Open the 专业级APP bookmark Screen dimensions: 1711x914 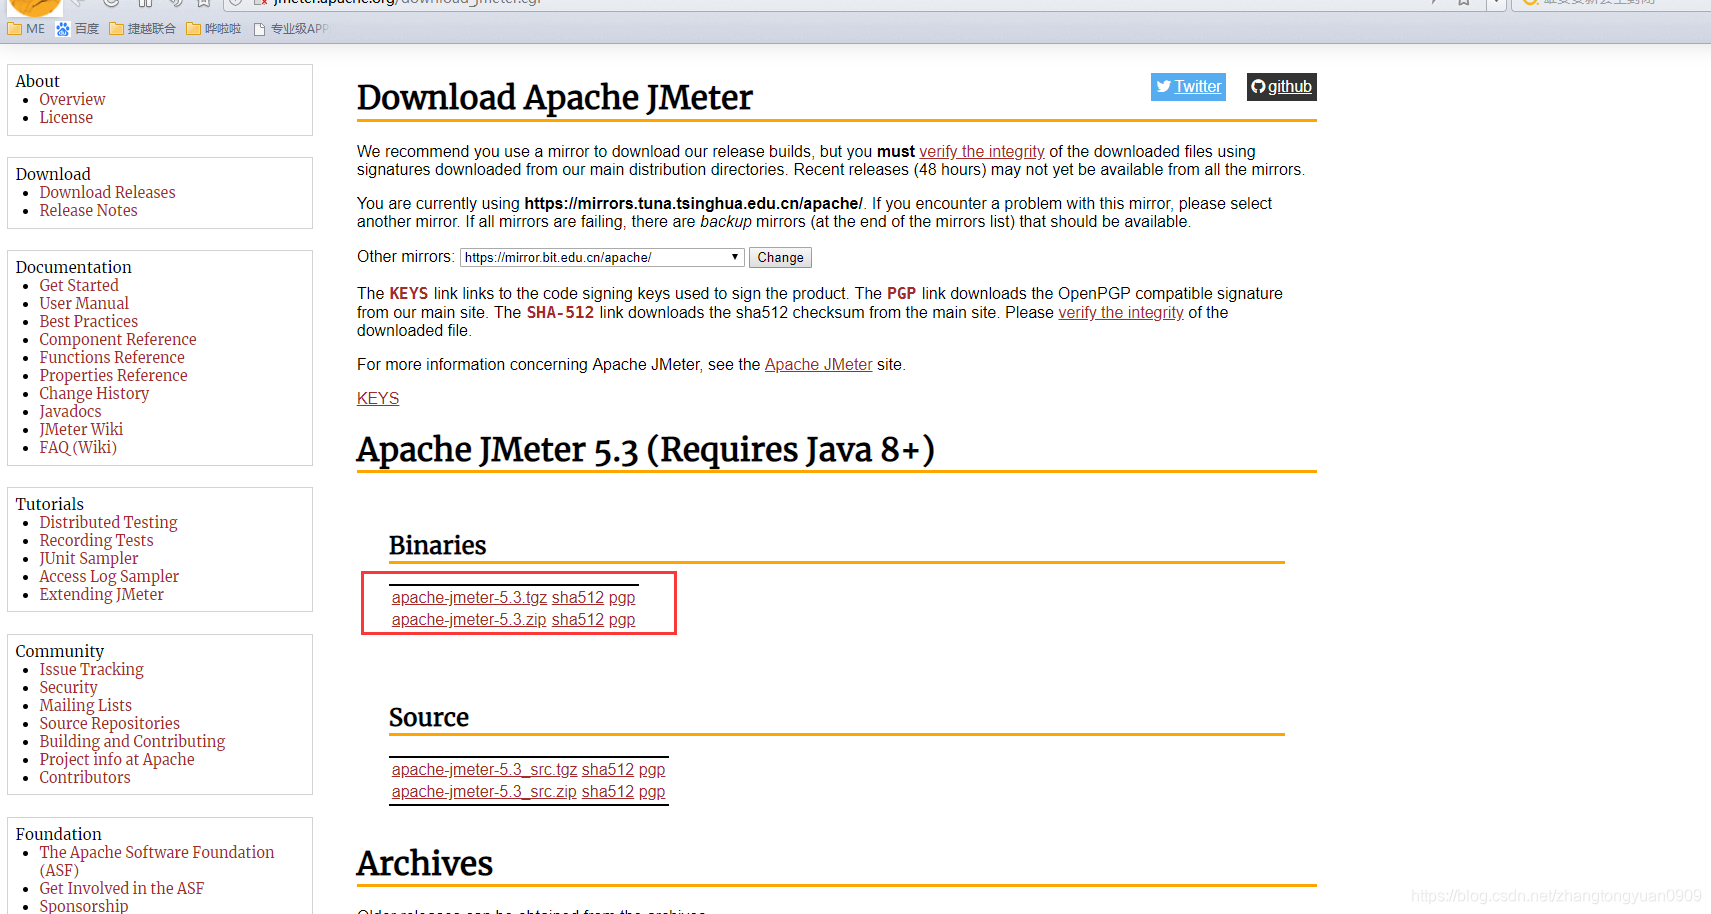point(291,29)
